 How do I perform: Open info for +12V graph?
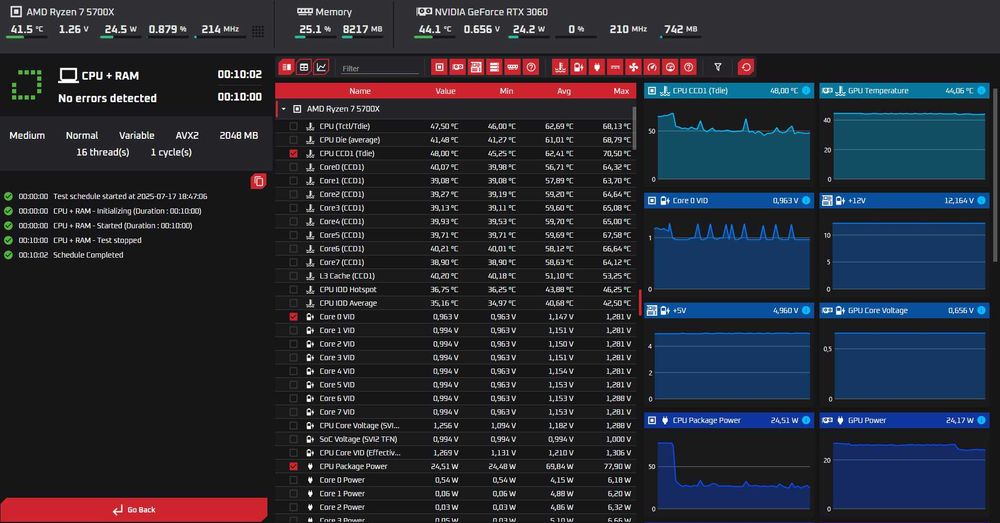coord(982,200)
